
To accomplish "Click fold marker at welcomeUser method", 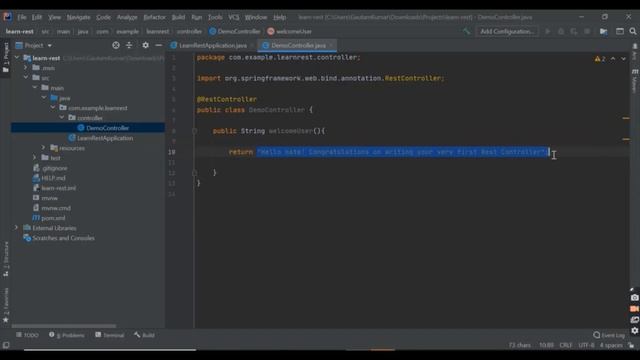I will pyautogui.click(x=194, y=131).
